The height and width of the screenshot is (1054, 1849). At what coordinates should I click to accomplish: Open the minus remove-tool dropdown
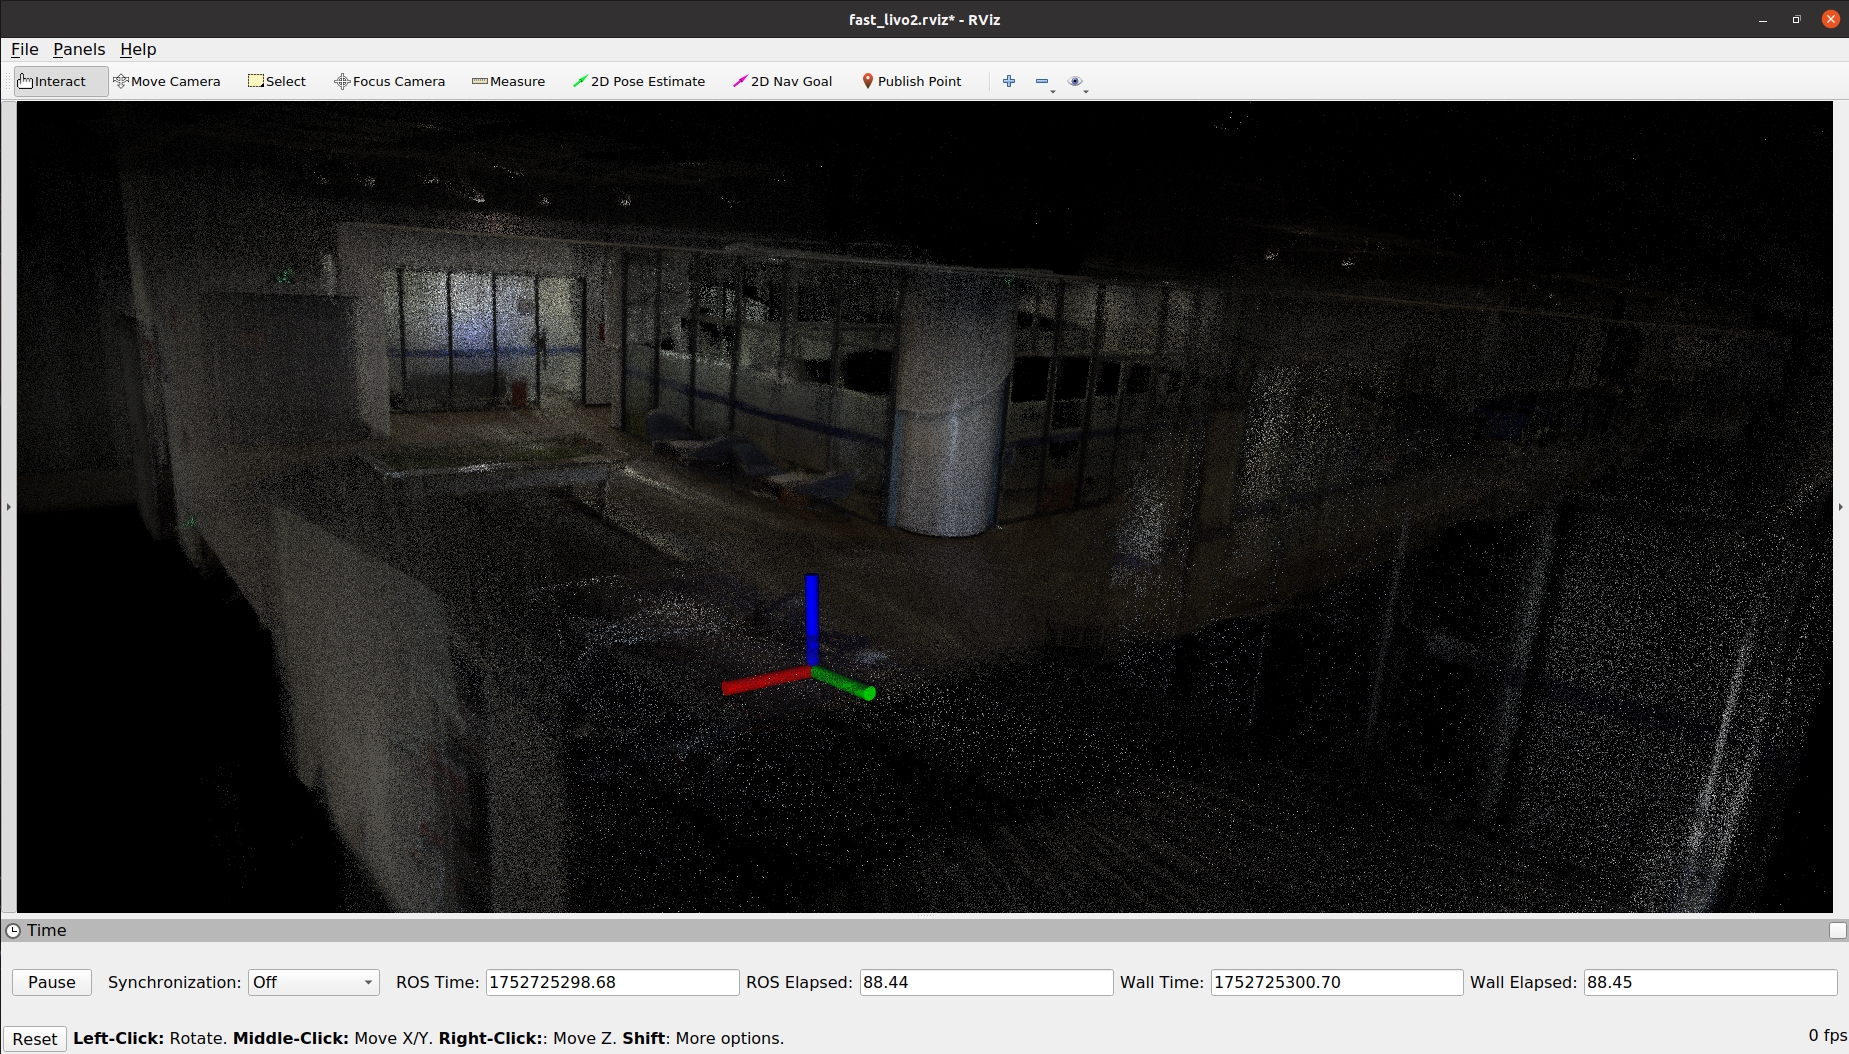1044,82
